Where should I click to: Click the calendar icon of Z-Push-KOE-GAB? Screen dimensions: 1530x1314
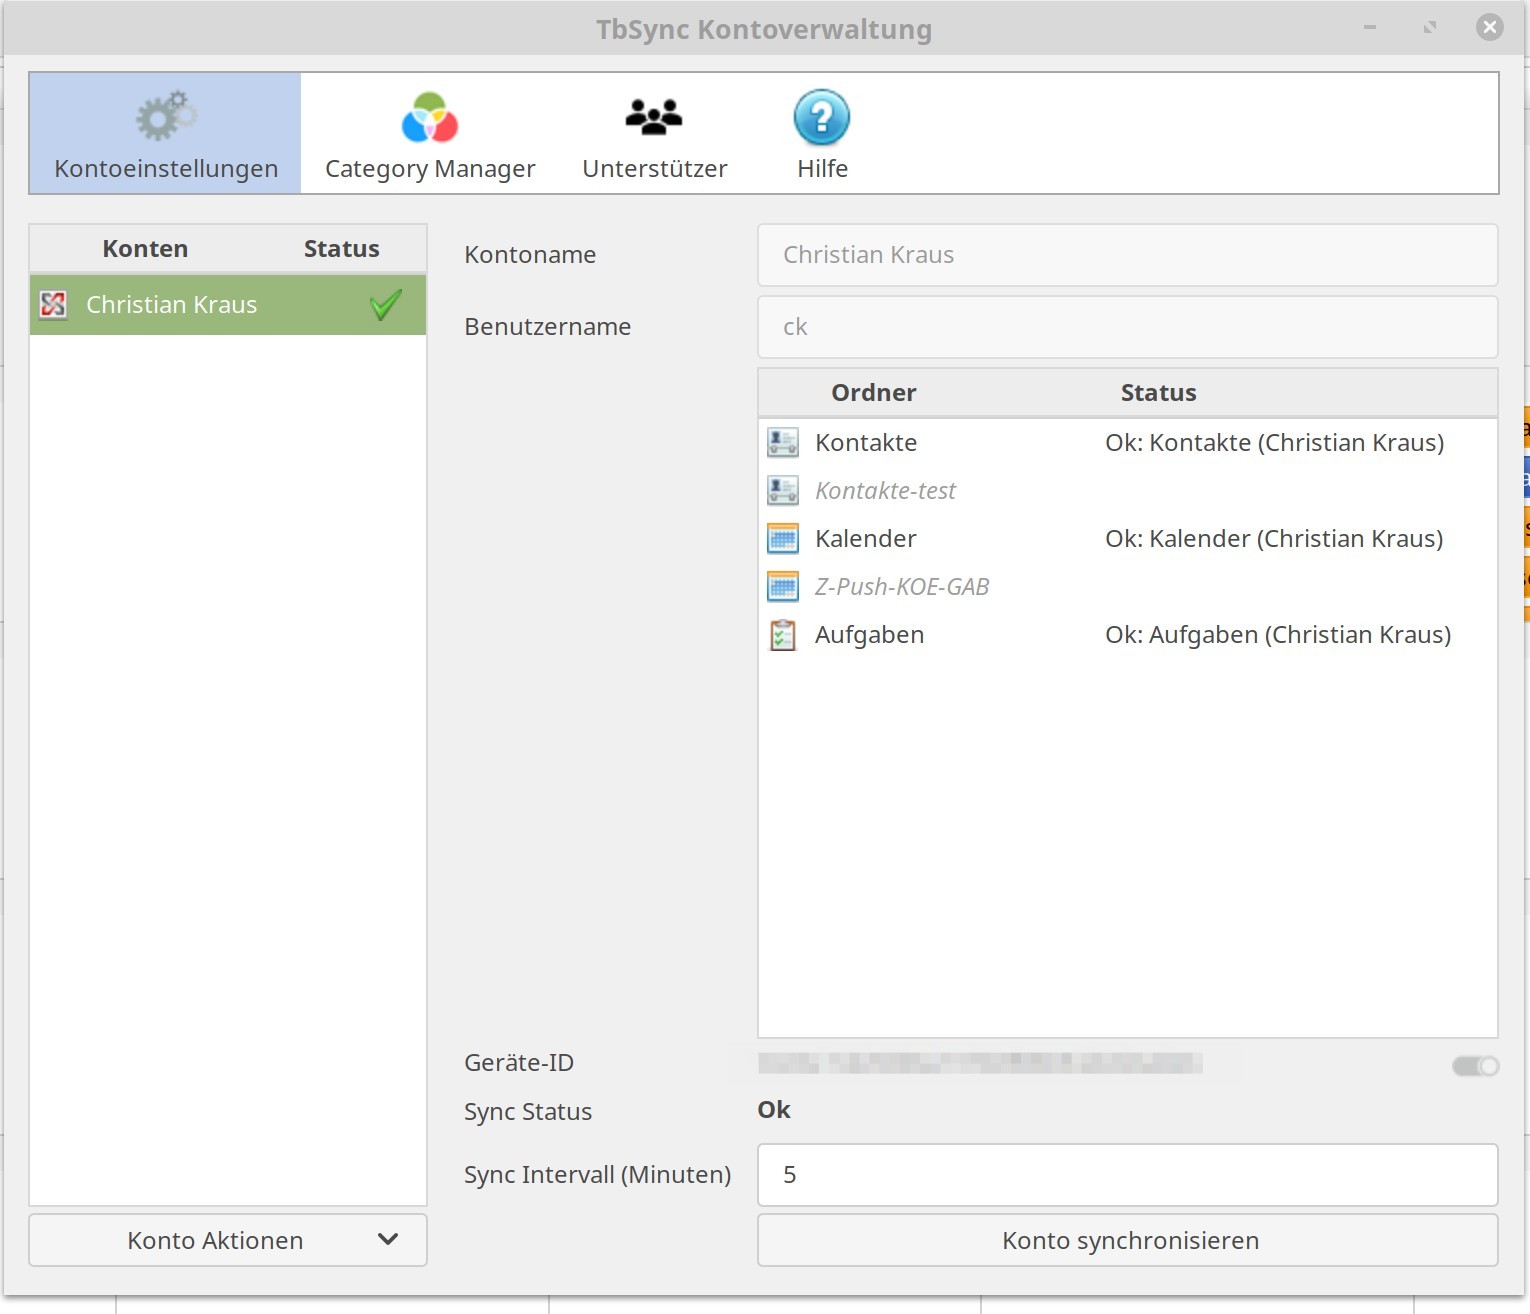pyautogui.click(x=783, y=586)
